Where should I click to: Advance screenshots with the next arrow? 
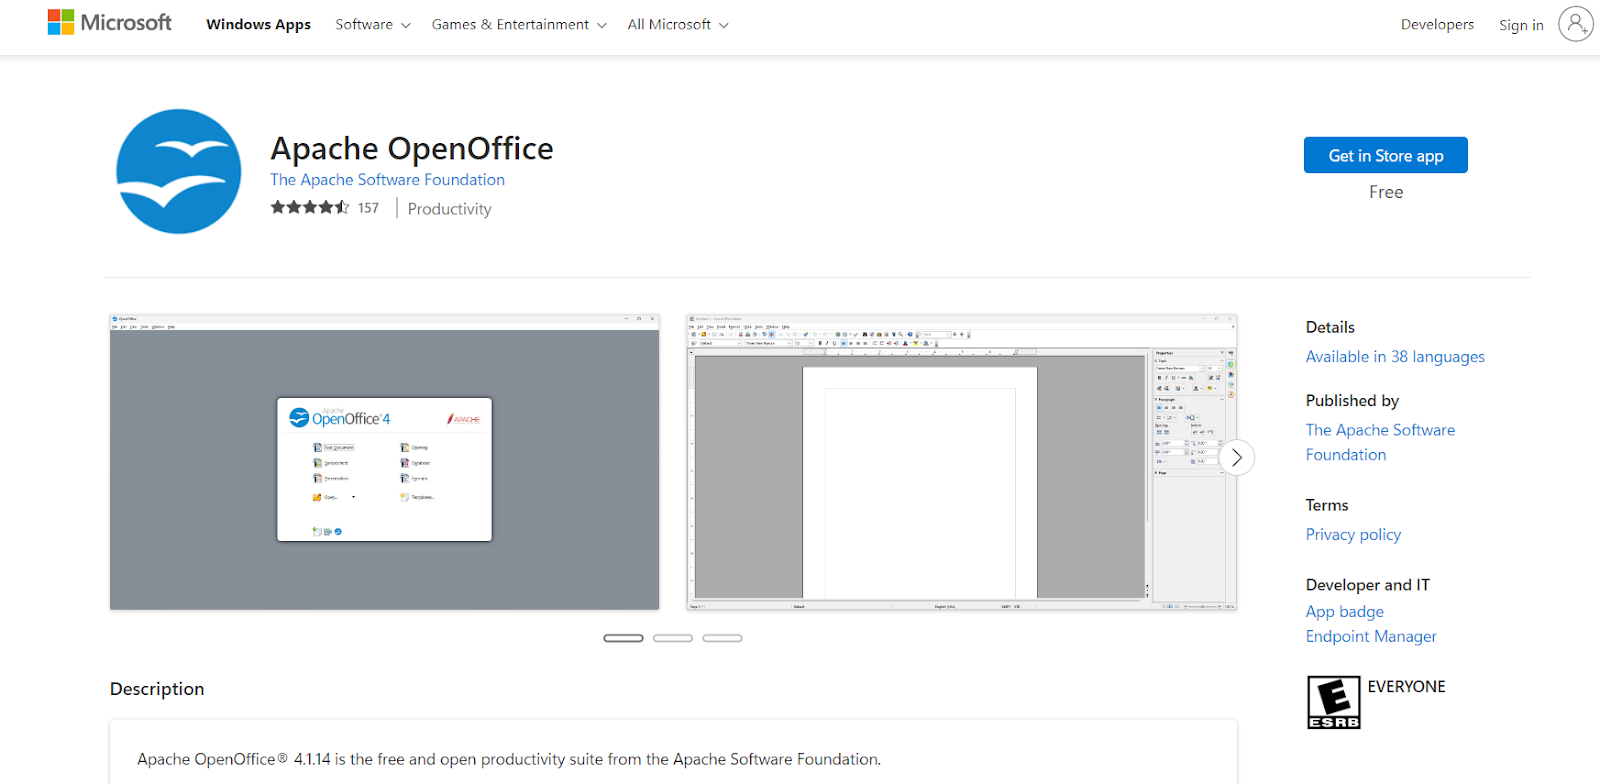(x=1236, y=458)
